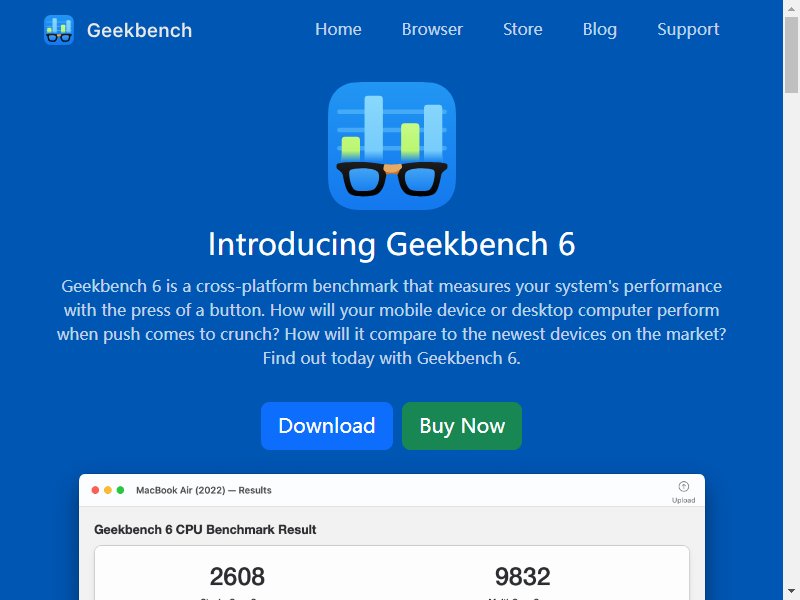Image resolution: width=800 pixels, height=600 pixels.
Task: Click the scrollbar down arrow
Action: [791, 594]
